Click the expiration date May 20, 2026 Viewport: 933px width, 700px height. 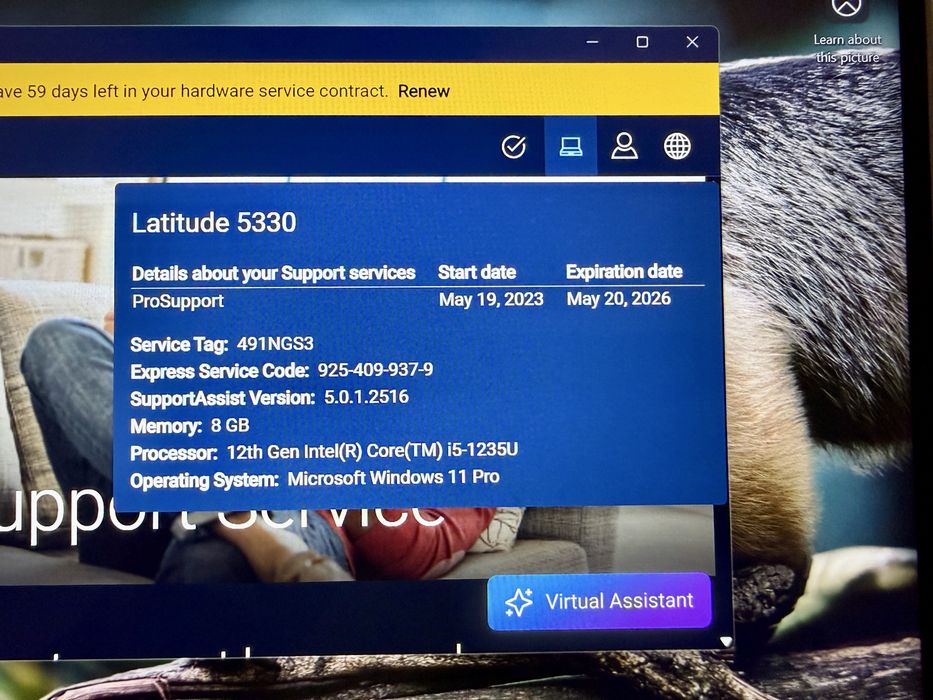pyautogui.click(x=618, y=298)
